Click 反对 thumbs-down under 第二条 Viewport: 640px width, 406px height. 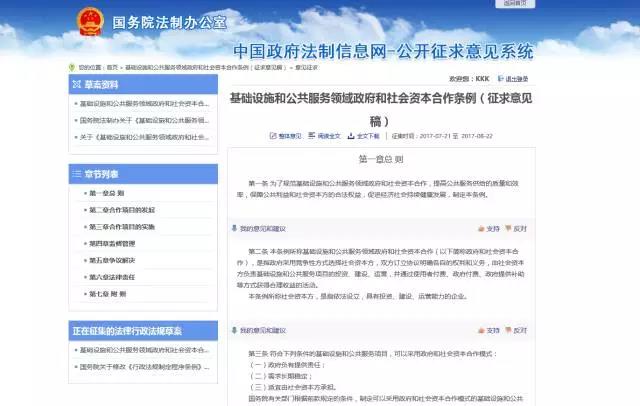pyautogui.click(x=517, y=329)
